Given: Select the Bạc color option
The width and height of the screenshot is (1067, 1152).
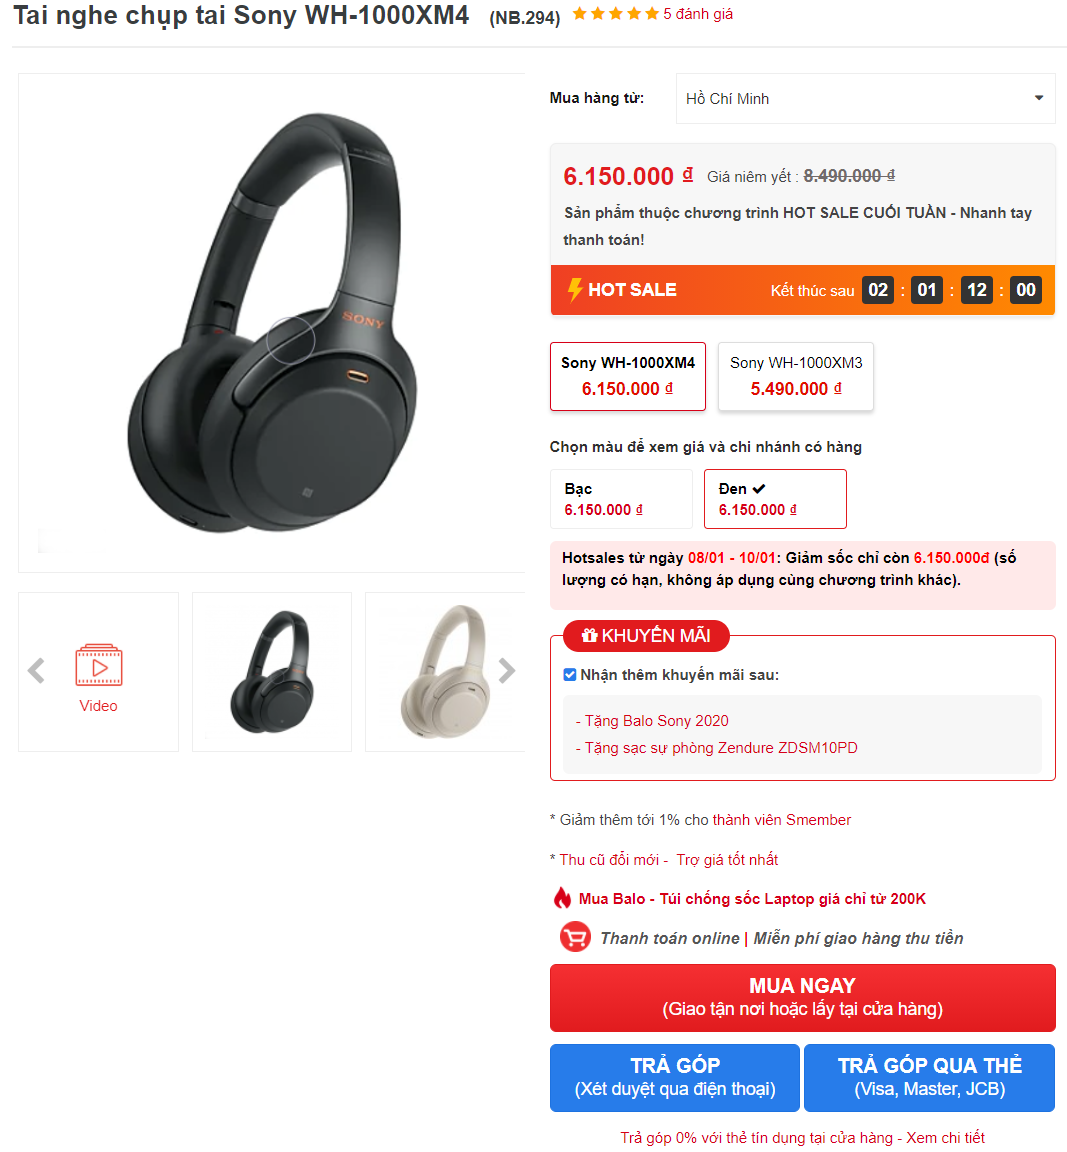Looking at the screenshot, I should [621, 499].
